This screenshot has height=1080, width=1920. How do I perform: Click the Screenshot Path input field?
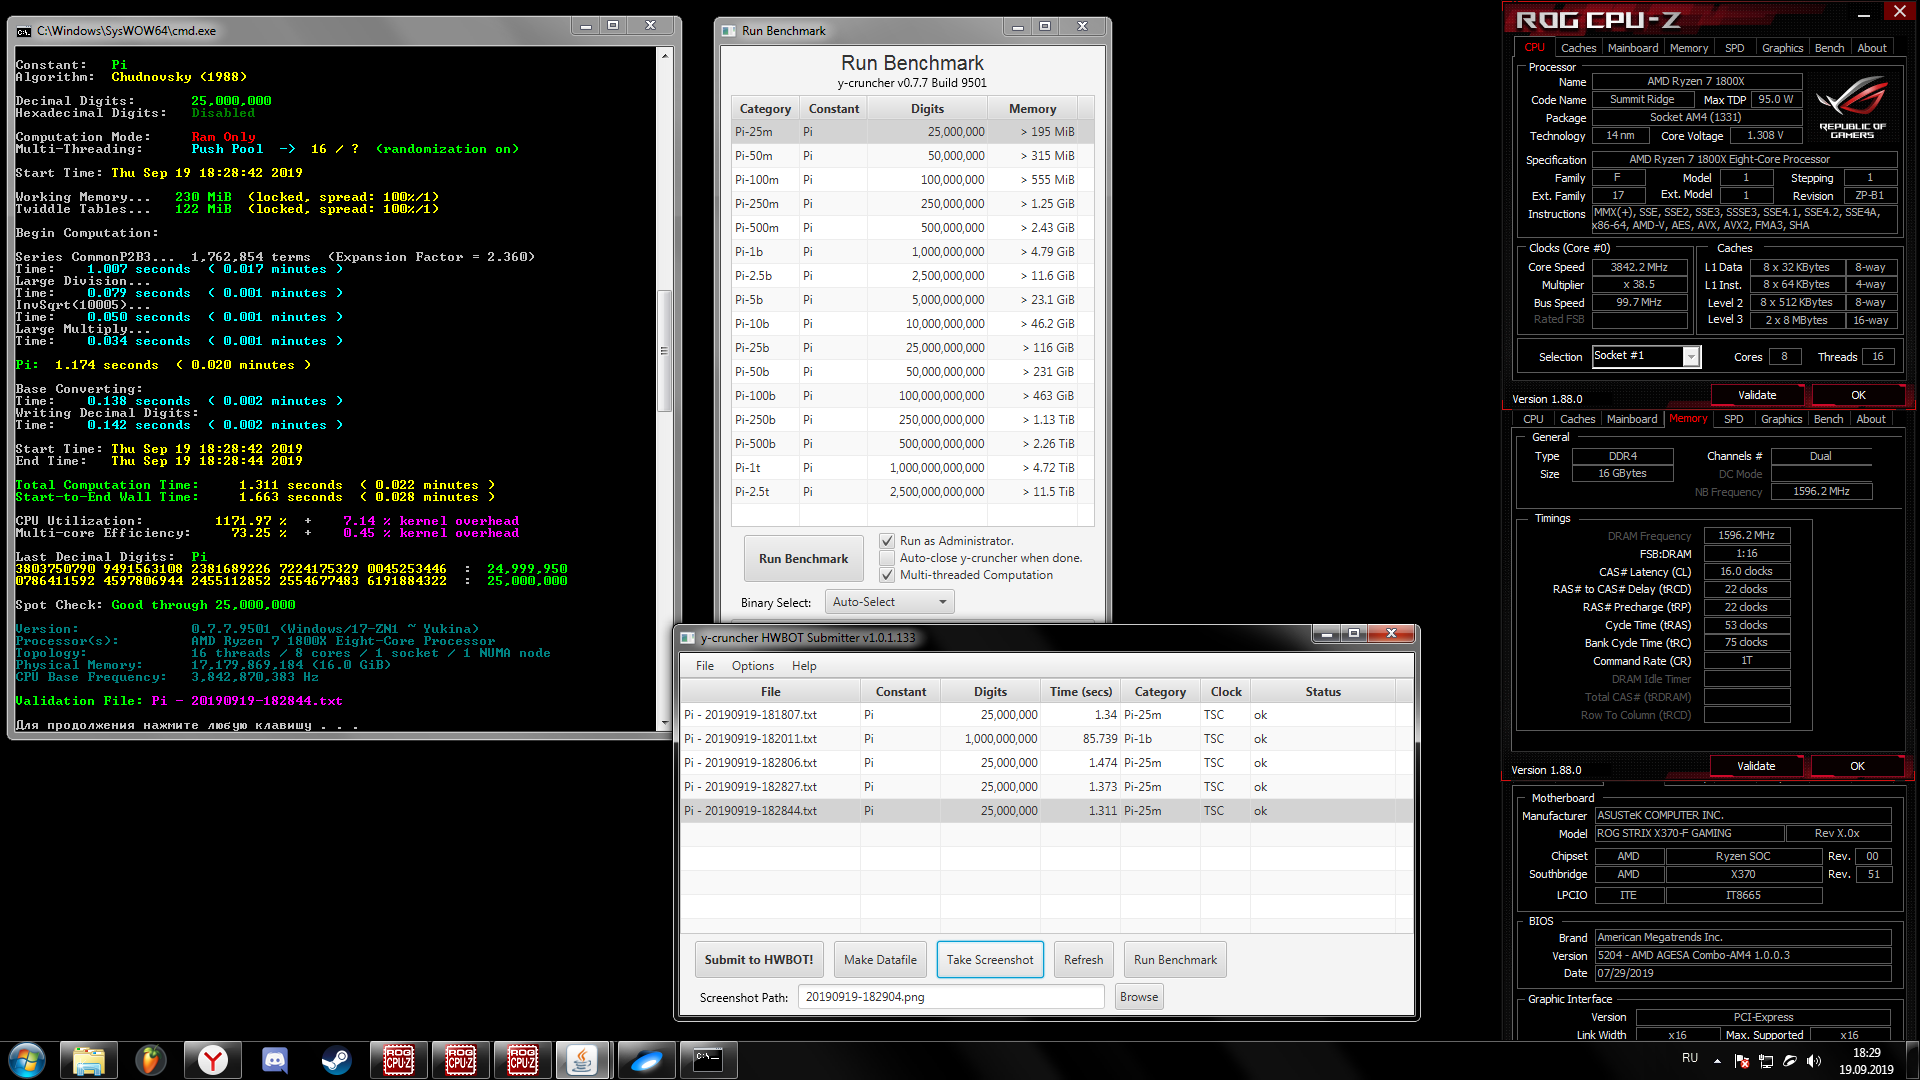point(951,997)
